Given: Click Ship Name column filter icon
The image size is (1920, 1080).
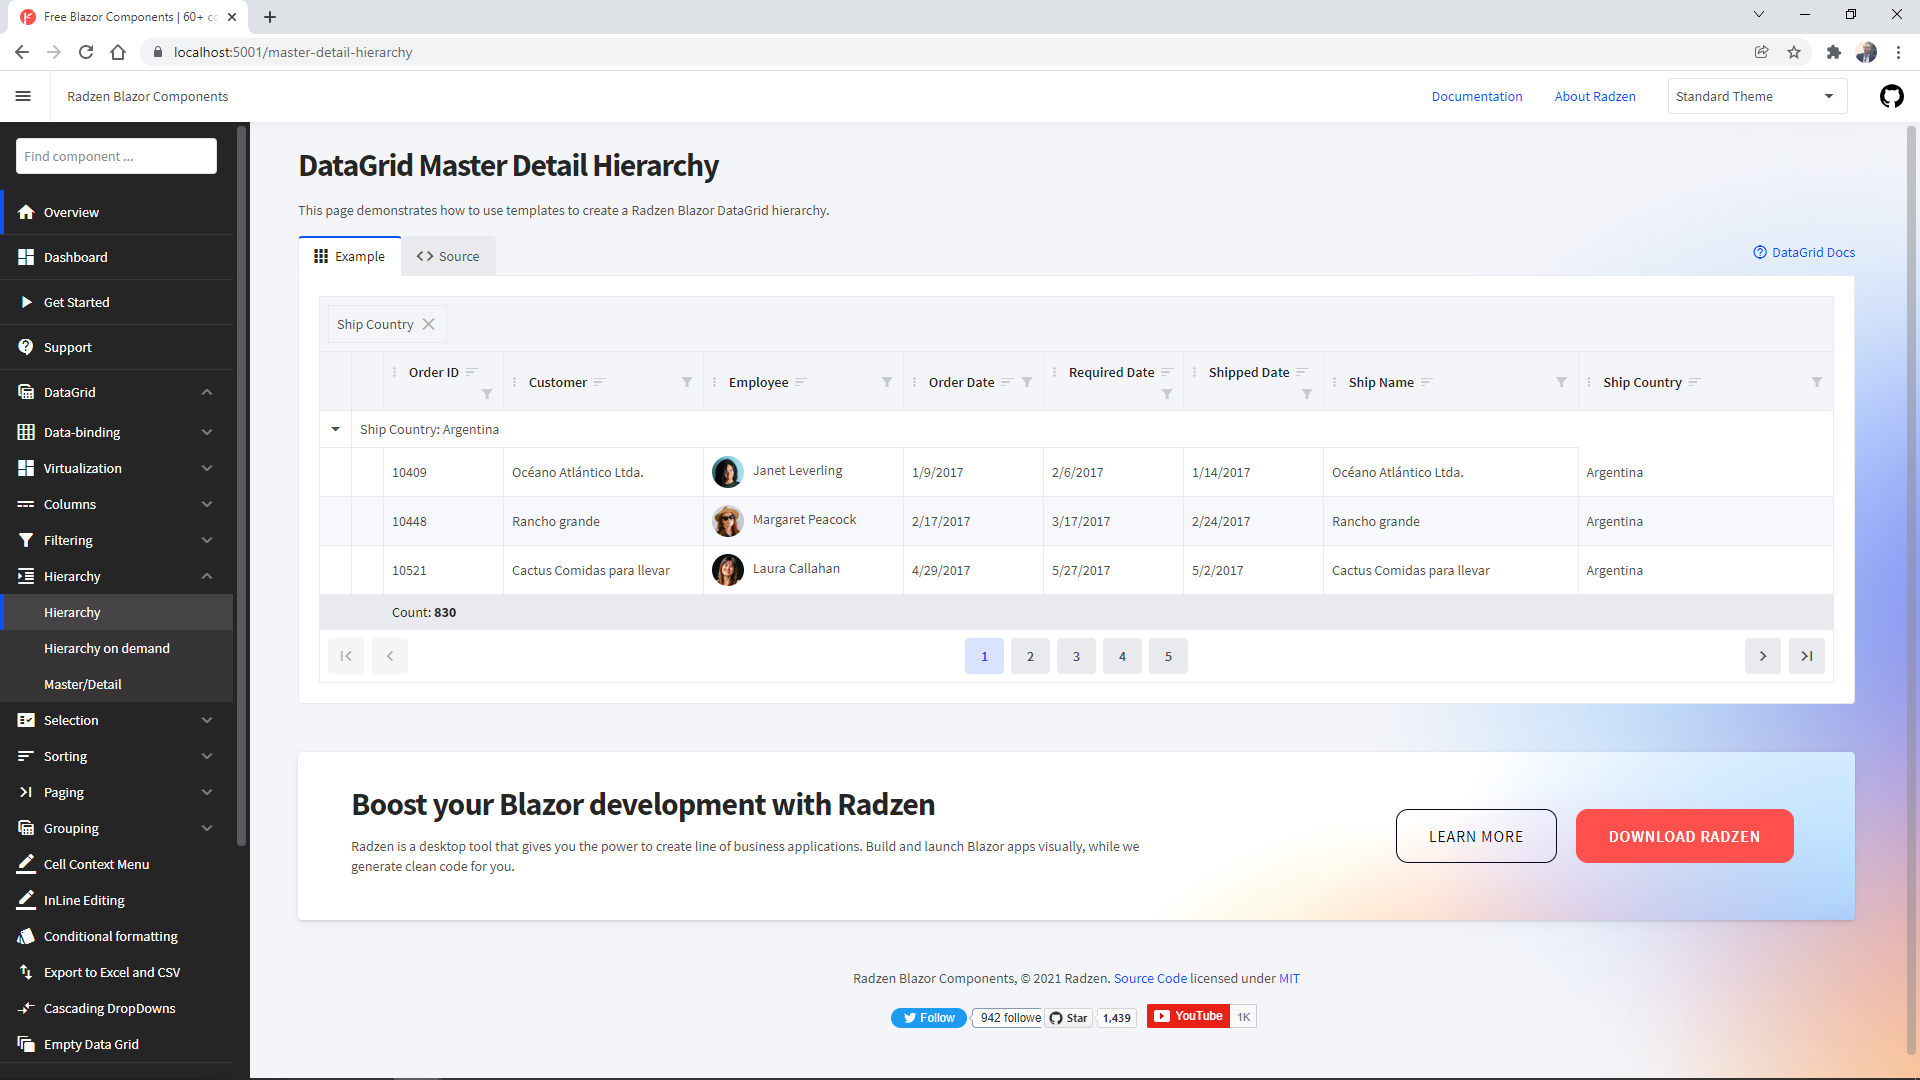Looking at the screenshot, I should pos(1561,382).
